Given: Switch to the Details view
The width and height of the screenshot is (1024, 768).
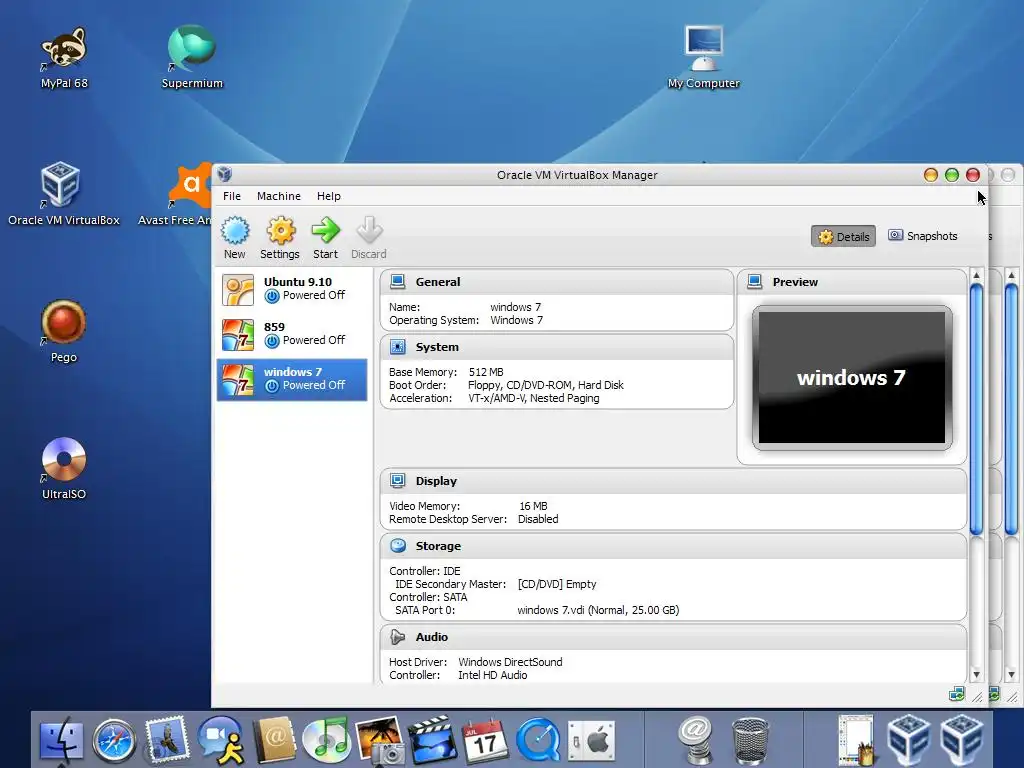Looking at the screenshot, I should [843, 236].
